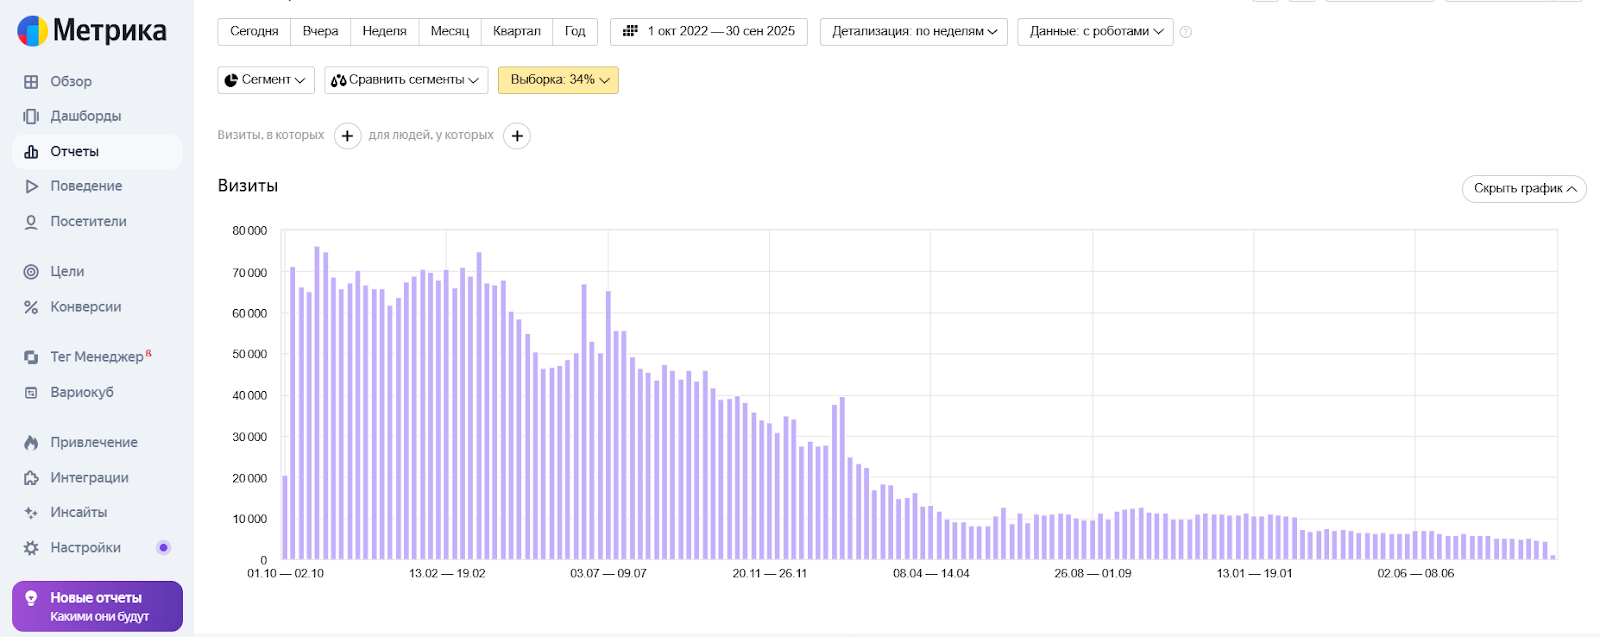Click help icon next to Данные dropdown
The width and height of the screenshot is (1600, 637).
tap(1186, 32)
